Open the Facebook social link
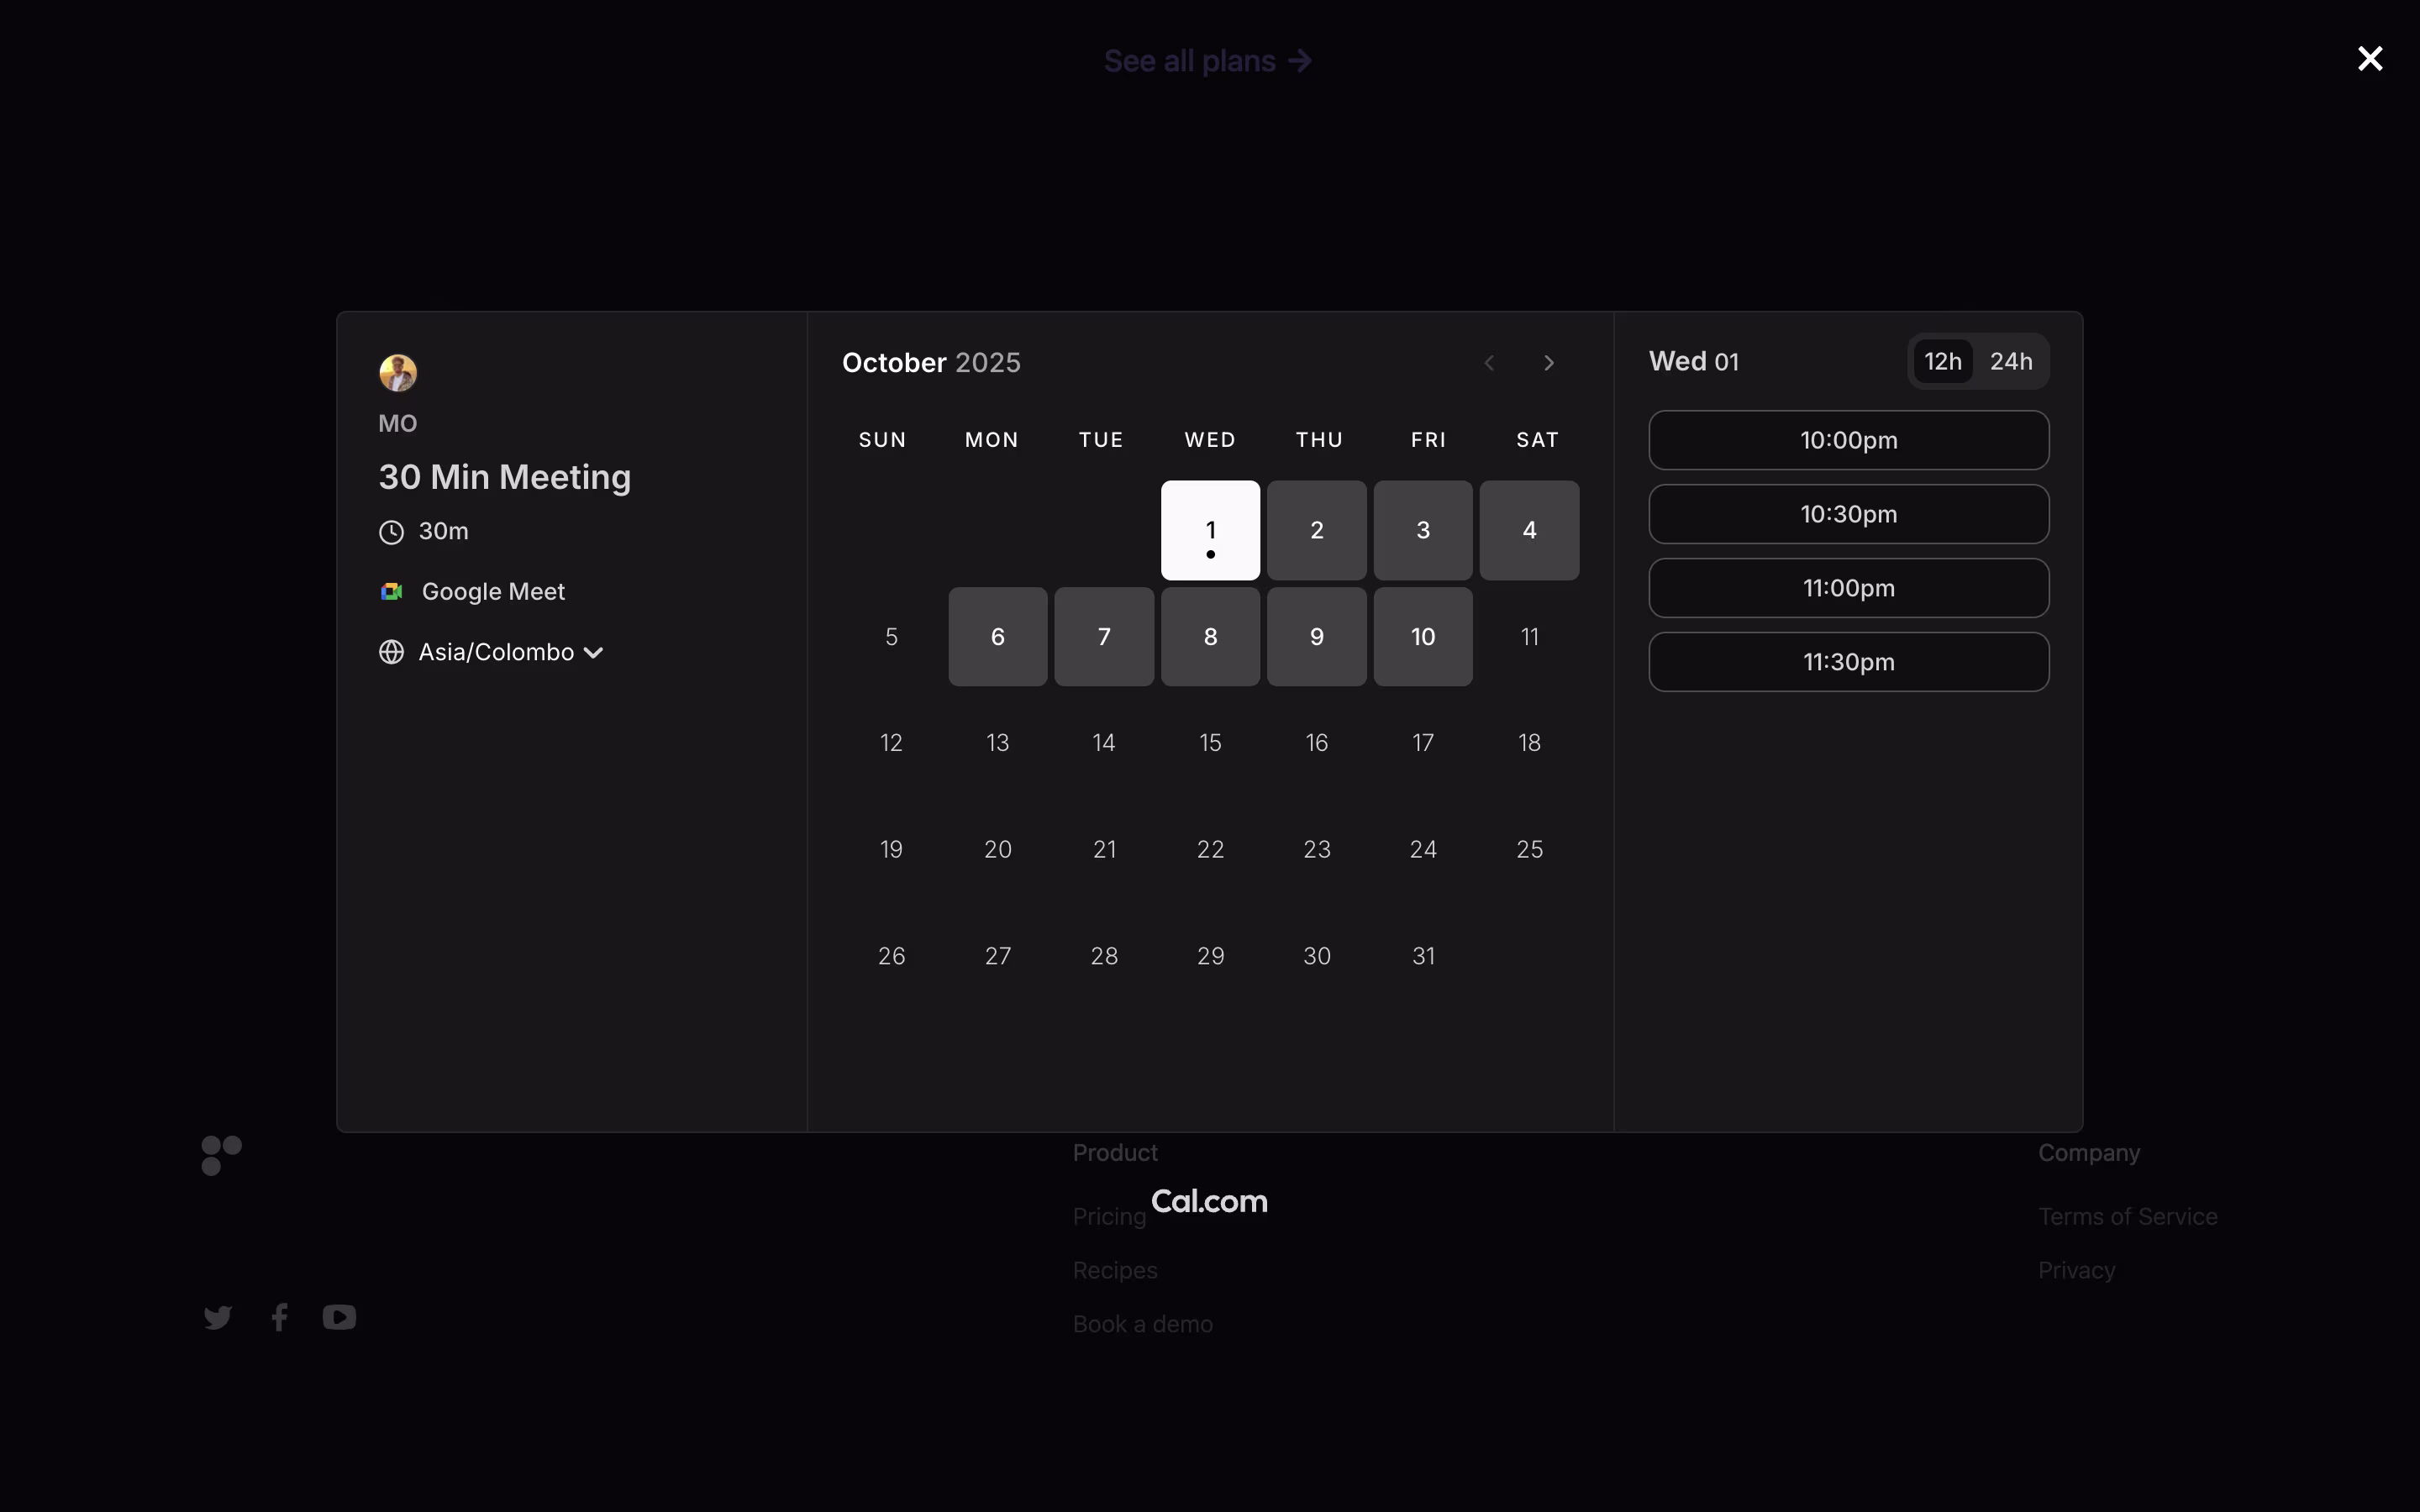This screenshot has width=2420, height=1512. pyautogui.click(x=280, y=1317)
